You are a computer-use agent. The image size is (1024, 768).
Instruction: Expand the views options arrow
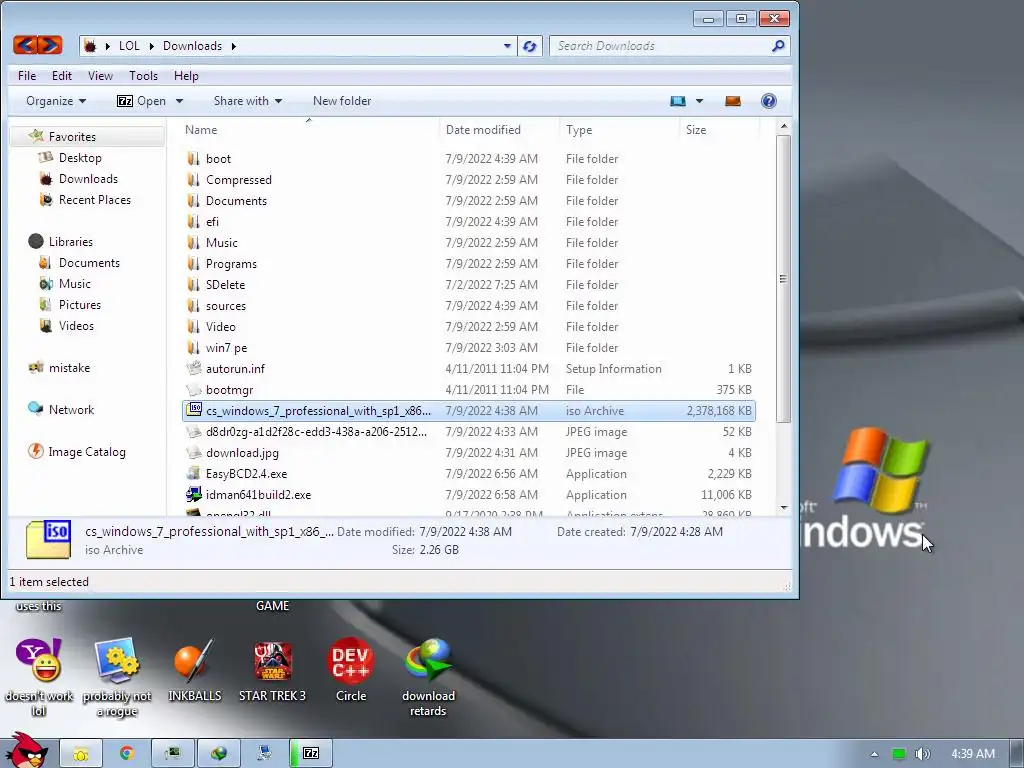[x=699, y=101]
